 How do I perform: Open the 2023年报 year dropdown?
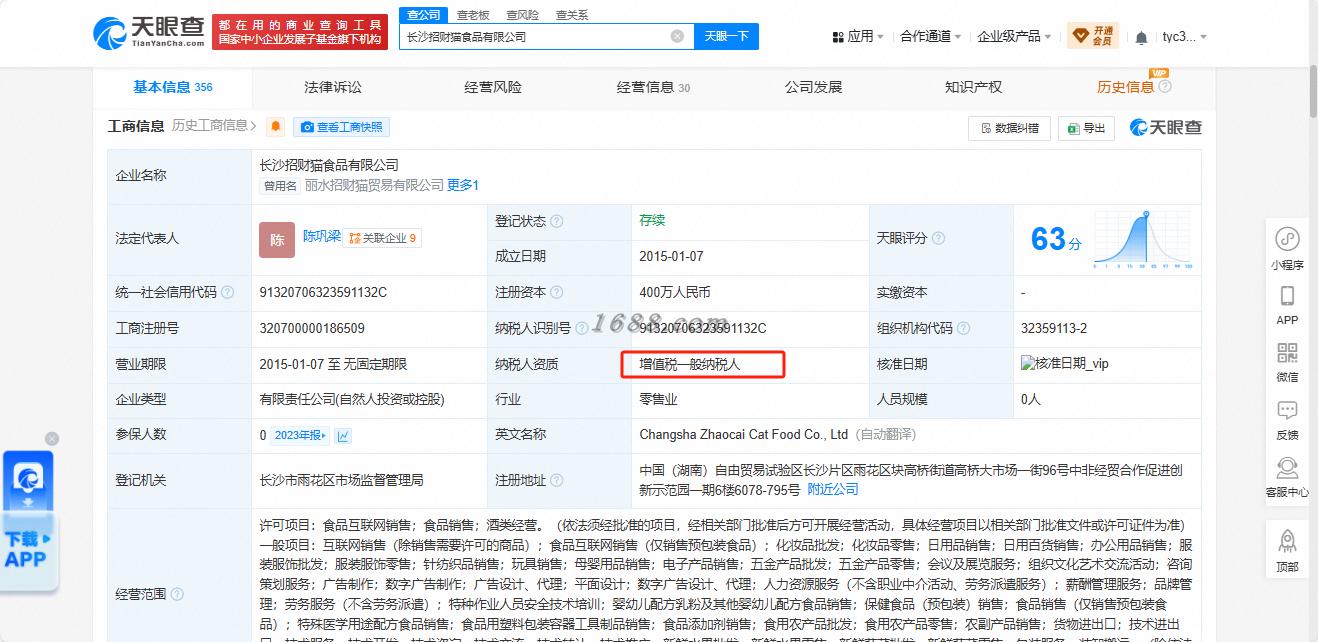301,435
